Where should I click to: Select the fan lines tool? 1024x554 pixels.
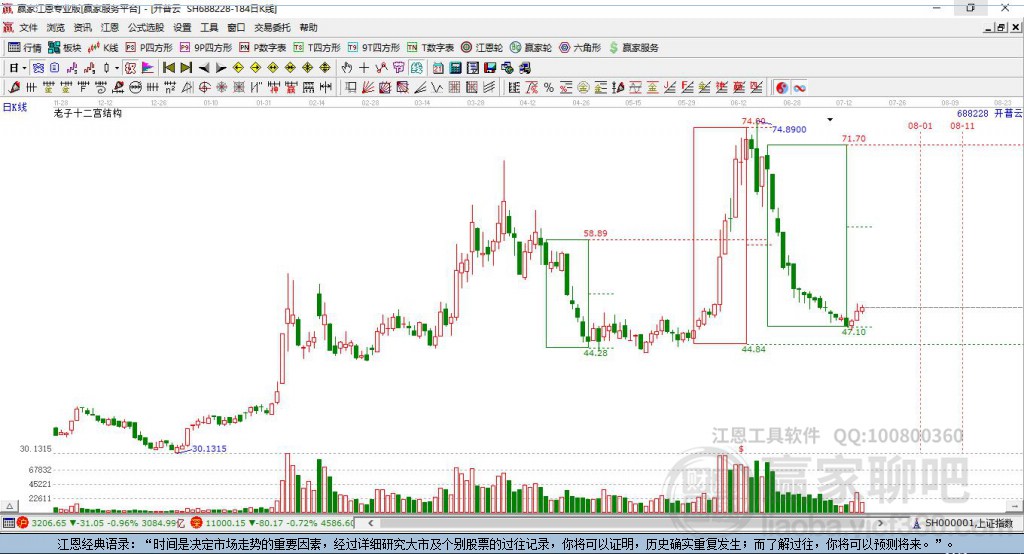pos(368,88)
